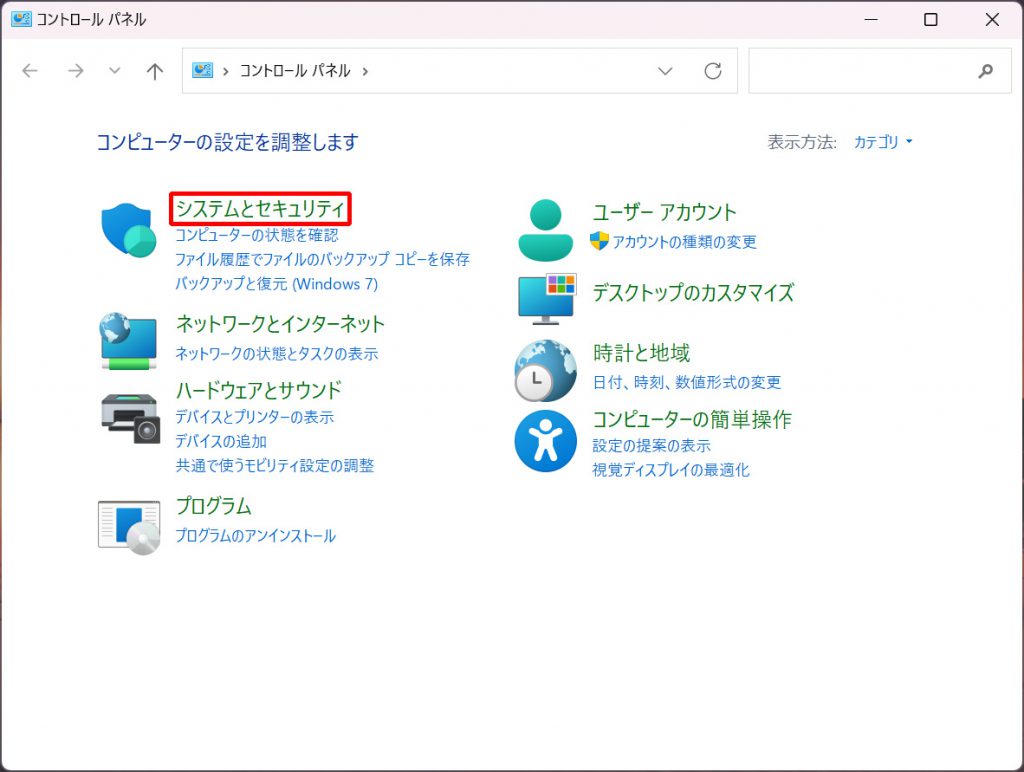Open コンピューターの状態を確認 link
1024x772 pixels.
pos(257,235)
